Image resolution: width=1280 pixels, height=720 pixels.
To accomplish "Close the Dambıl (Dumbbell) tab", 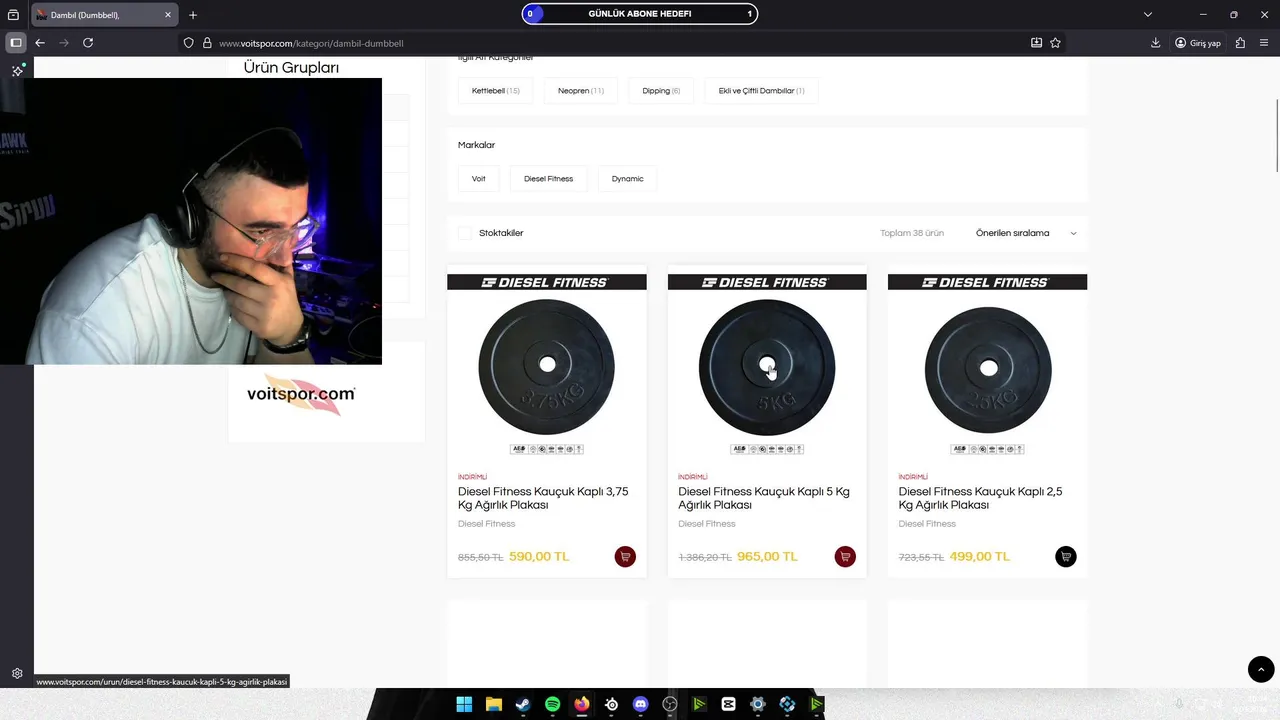I will 168,15.
